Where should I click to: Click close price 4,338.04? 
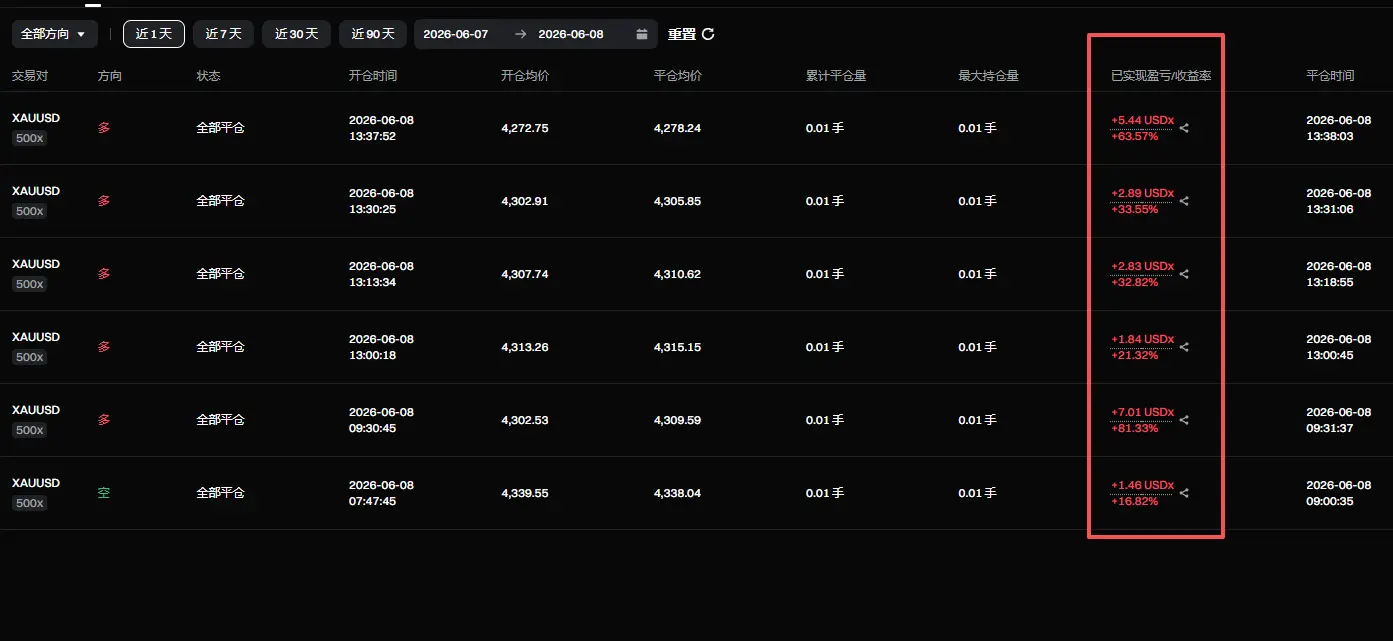click(678, 493)
